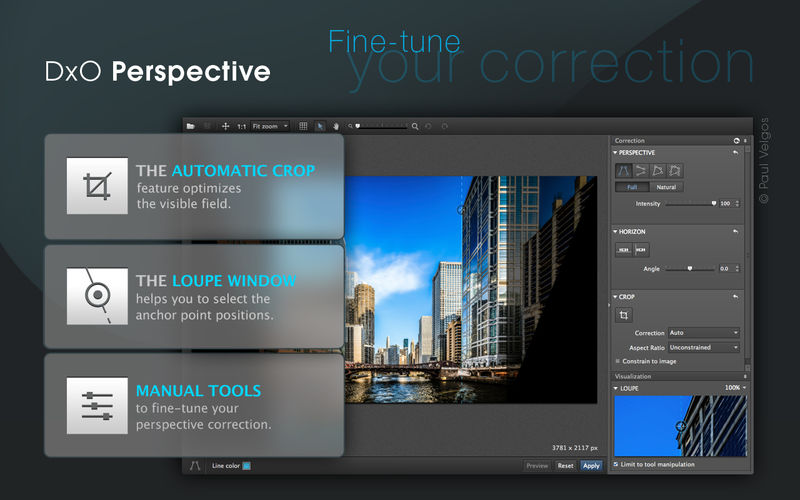Click the Loupe Window feature icon
The width and height of the screenshot is (800, 500).
coord(97,296)
